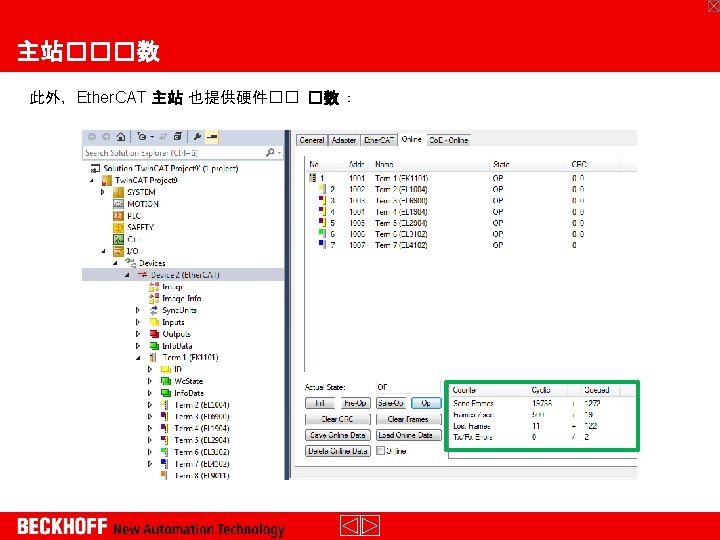Switch to the CoE - Online tab
The width and height of the screenshot is (720, 540).
(449, 140)
